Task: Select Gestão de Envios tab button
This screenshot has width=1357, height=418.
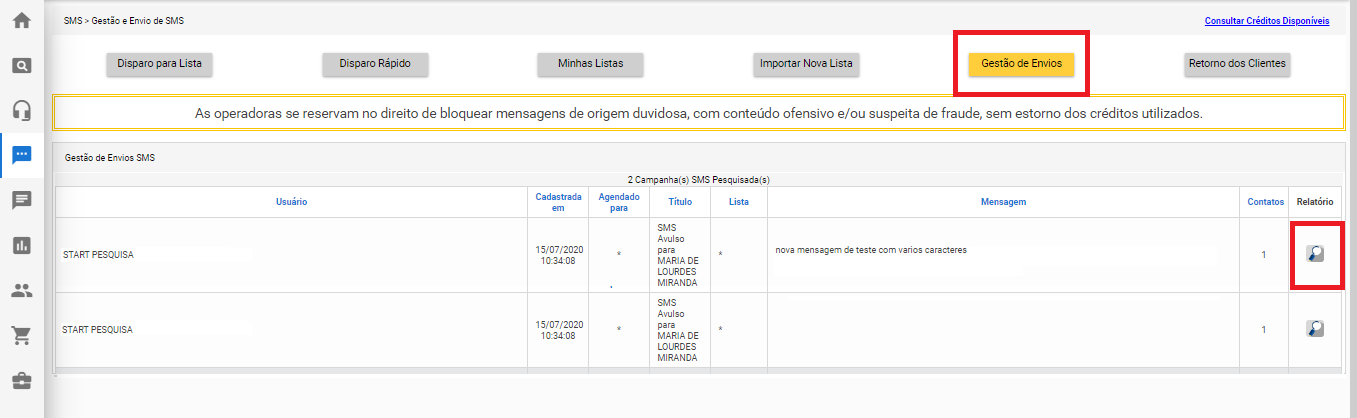Action: click(x=1021, y=64)
